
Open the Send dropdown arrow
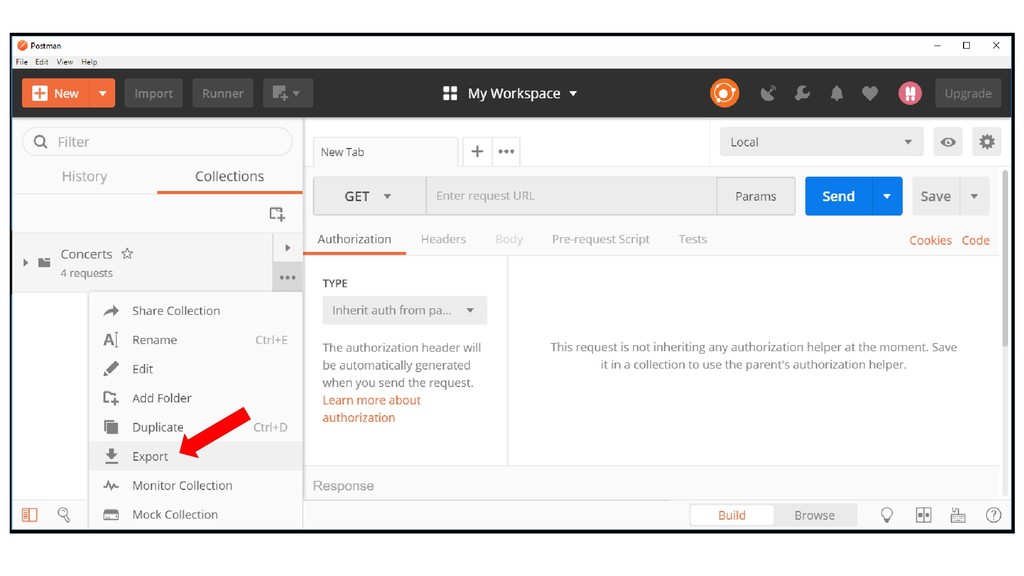click(x=887, y=196)
